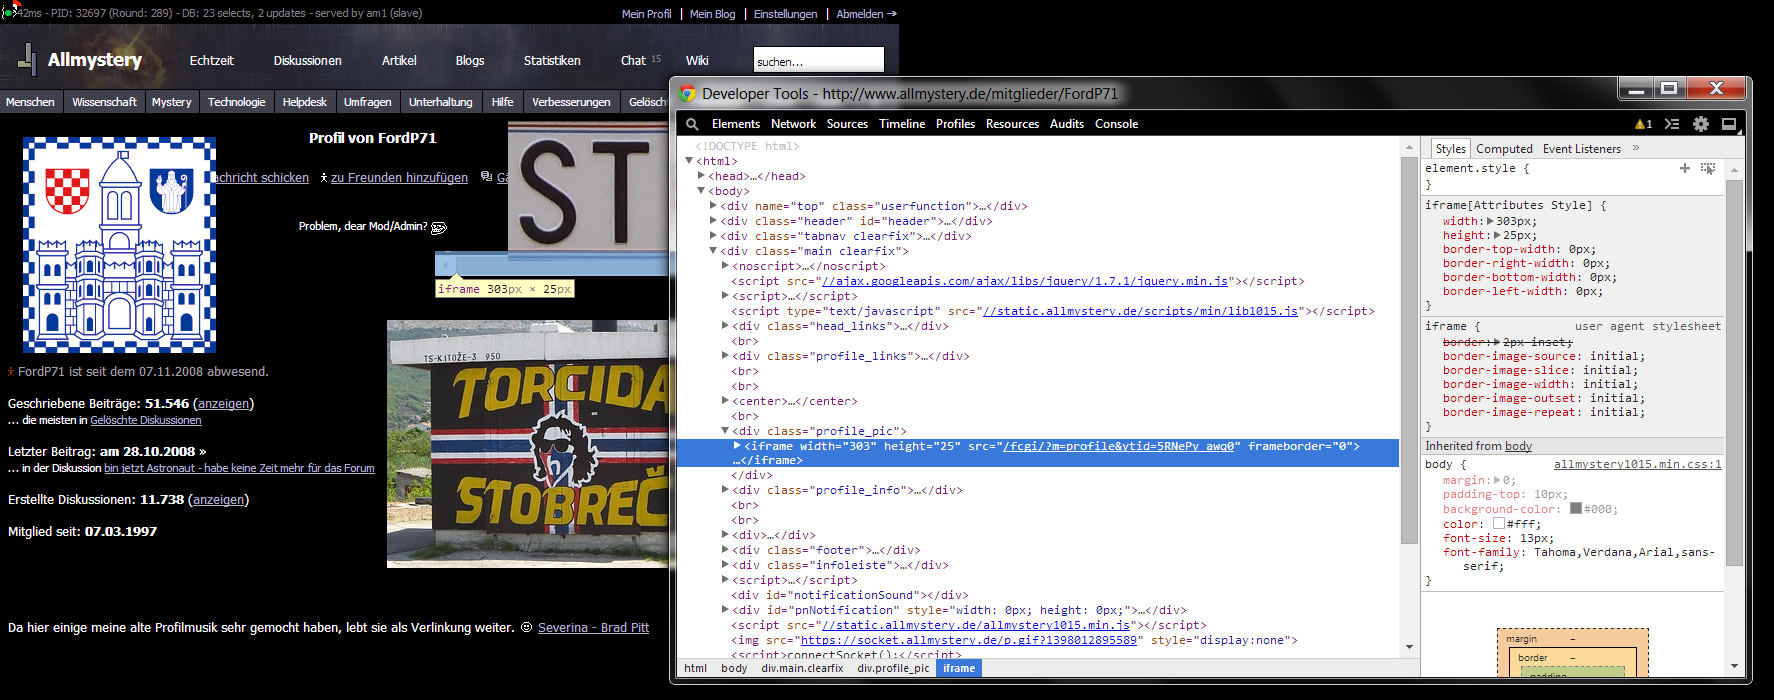Open 'Diskussionen' in Allmystery header
Screen dimensions: 1774x700
[x=307, y=61]
